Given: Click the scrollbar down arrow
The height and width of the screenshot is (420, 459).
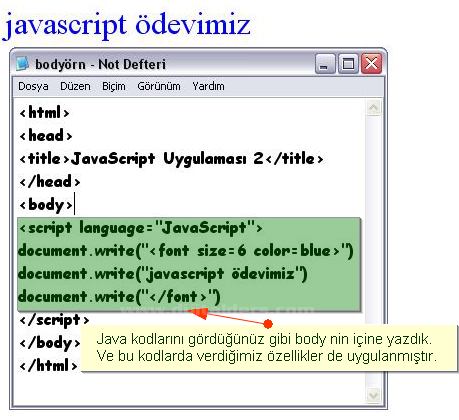Looking at the screenshot, I should point(373,395).
